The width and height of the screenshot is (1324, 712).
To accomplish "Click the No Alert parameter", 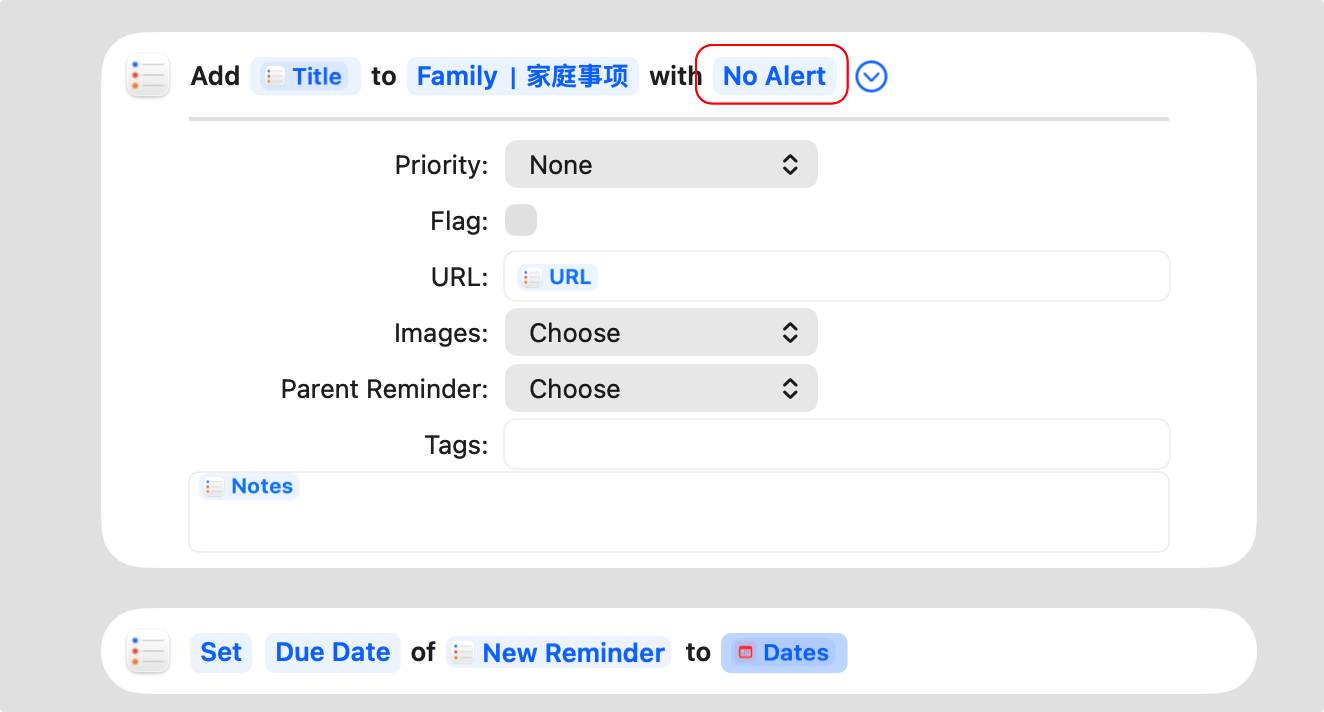I will pos(774,77).
